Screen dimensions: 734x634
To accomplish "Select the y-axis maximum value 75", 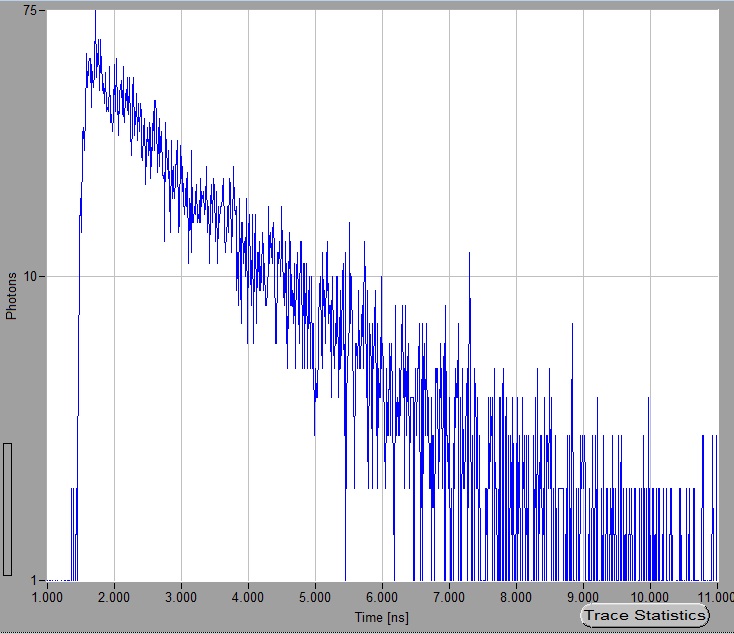I will click(x=30, y=11).
